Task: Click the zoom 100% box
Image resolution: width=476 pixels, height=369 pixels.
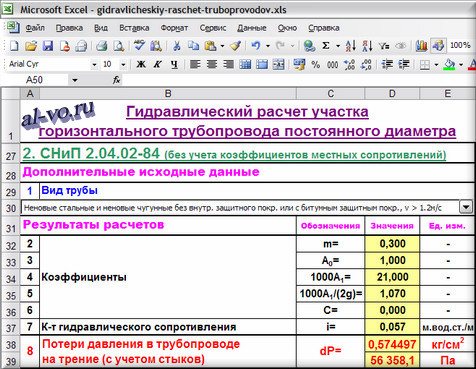Action: (460, 46)
